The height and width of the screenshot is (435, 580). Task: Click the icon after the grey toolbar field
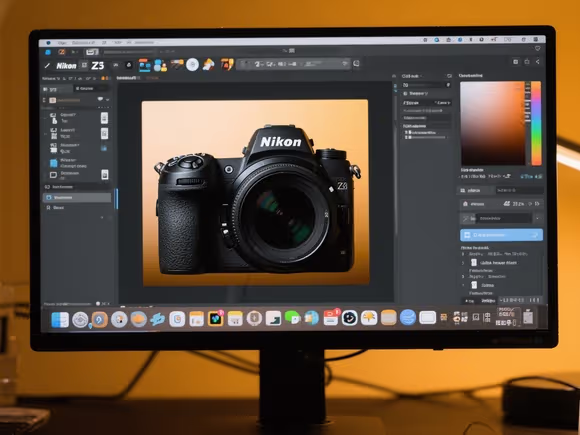[356, 64]
